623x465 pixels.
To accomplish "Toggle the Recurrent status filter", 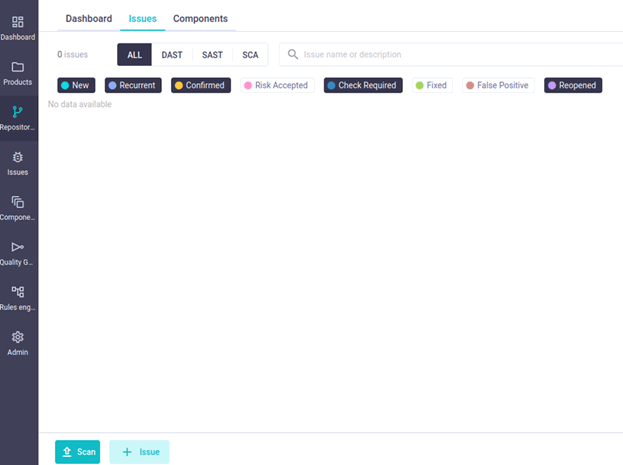I will point(132,86).
